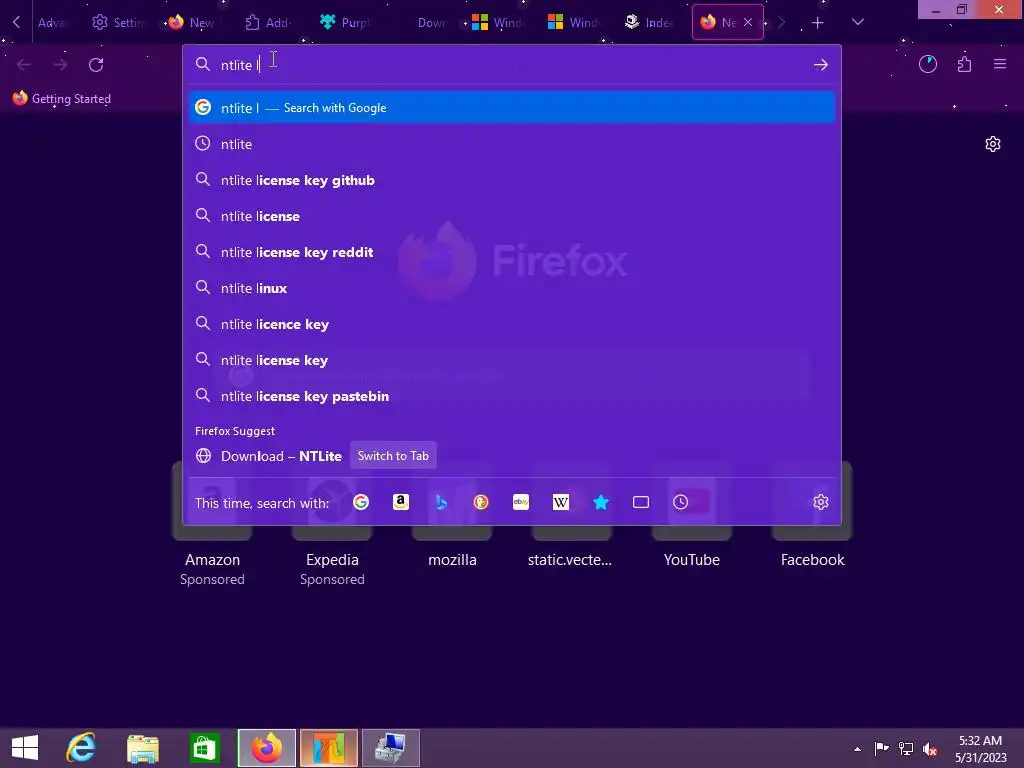Open the NTLite app in taskbar
The height and width of the screenshot is (768, 1024).
(x=328, y=748)
